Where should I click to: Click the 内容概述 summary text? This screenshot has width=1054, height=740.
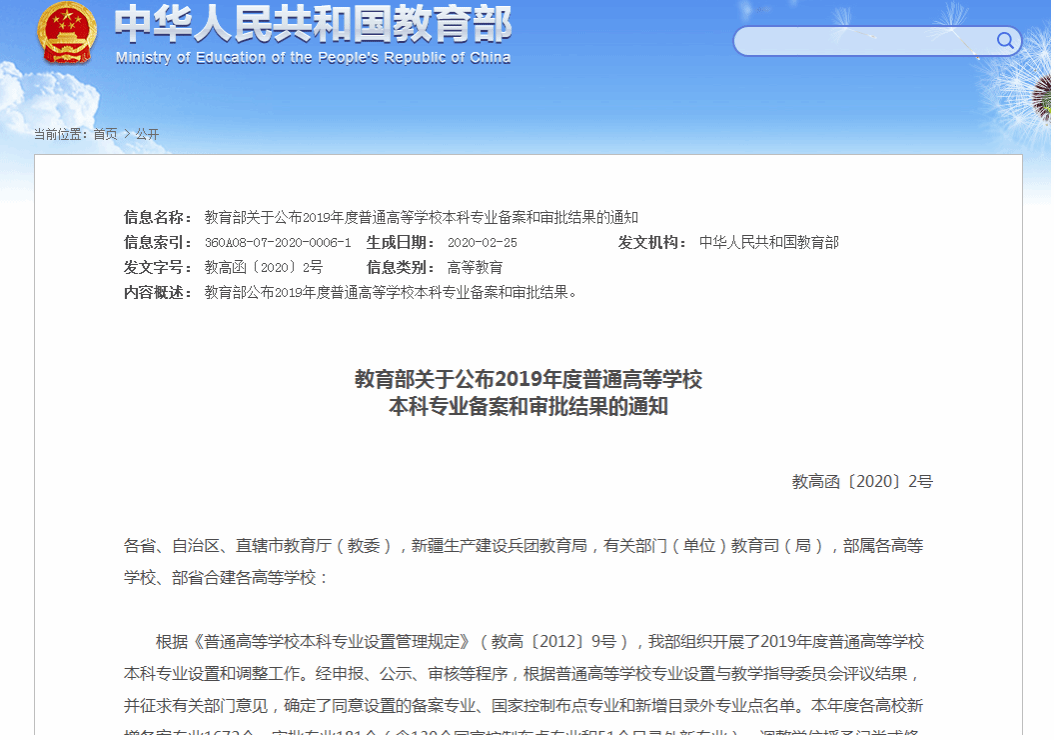click(391, 293)
